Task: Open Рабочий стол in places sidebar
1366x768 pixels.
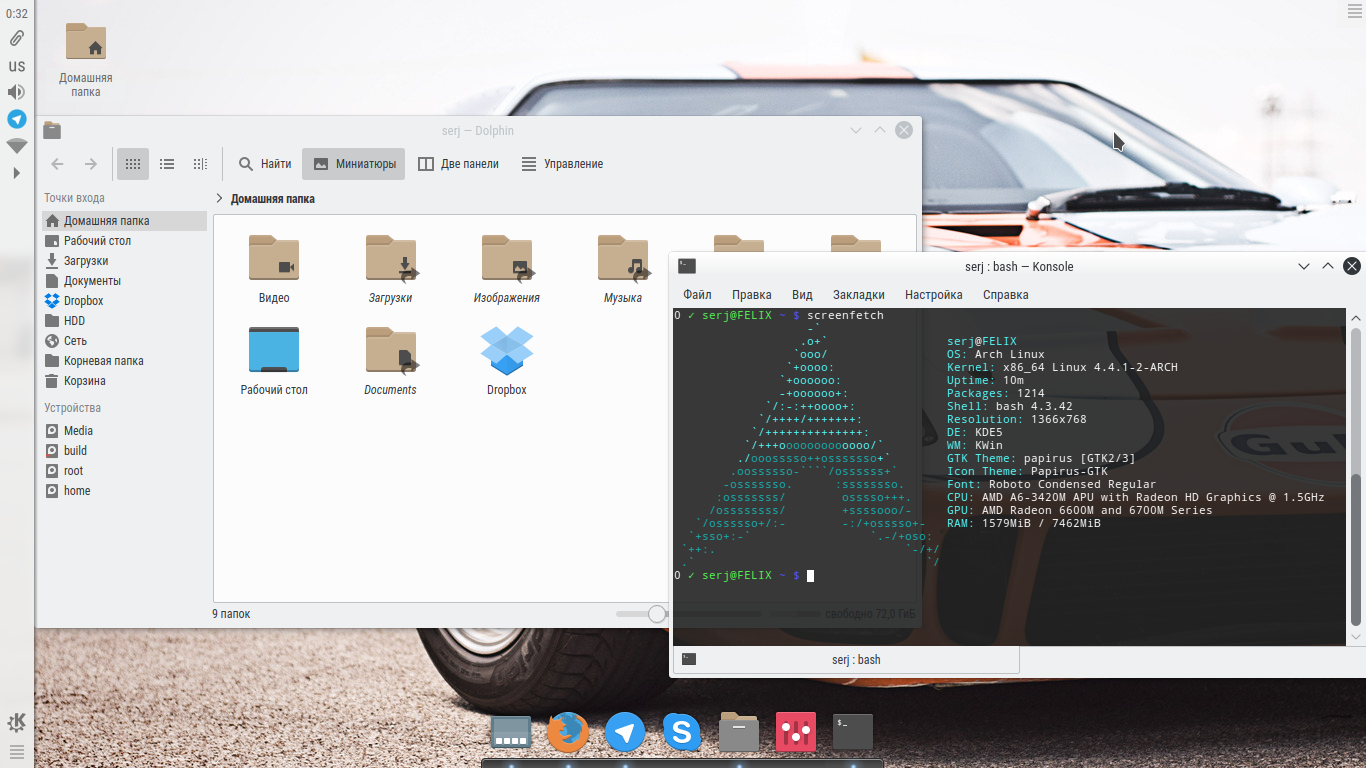Action: pyautogui.click(x=124, y=241)
